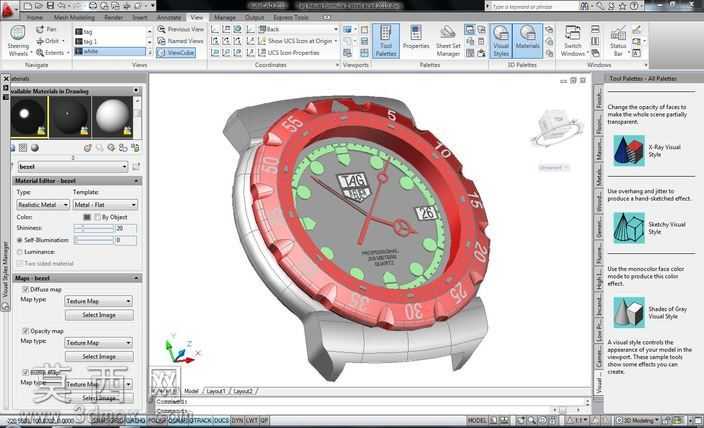Switch to the Layout2 tab
The image size is (704, 428).
point(243,391)
